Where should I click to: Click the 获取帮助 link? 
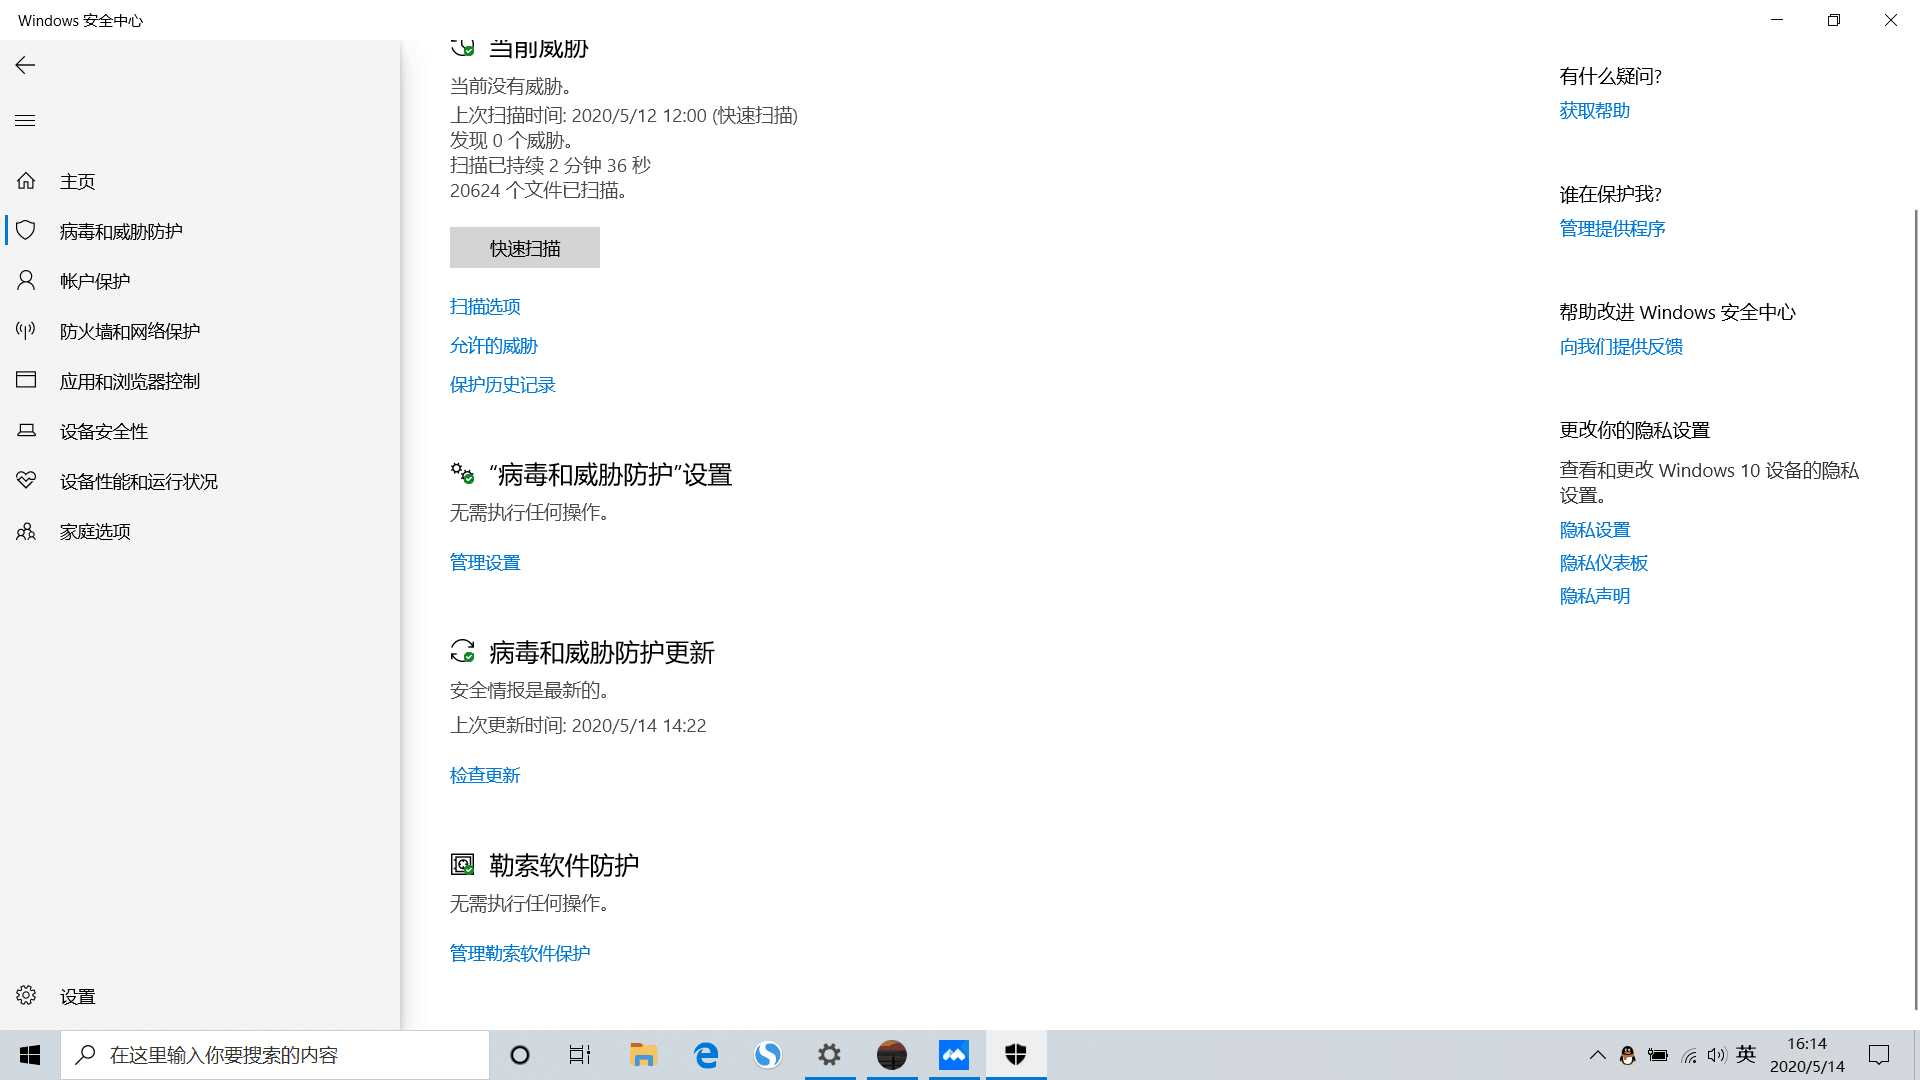pos(1595,110)
